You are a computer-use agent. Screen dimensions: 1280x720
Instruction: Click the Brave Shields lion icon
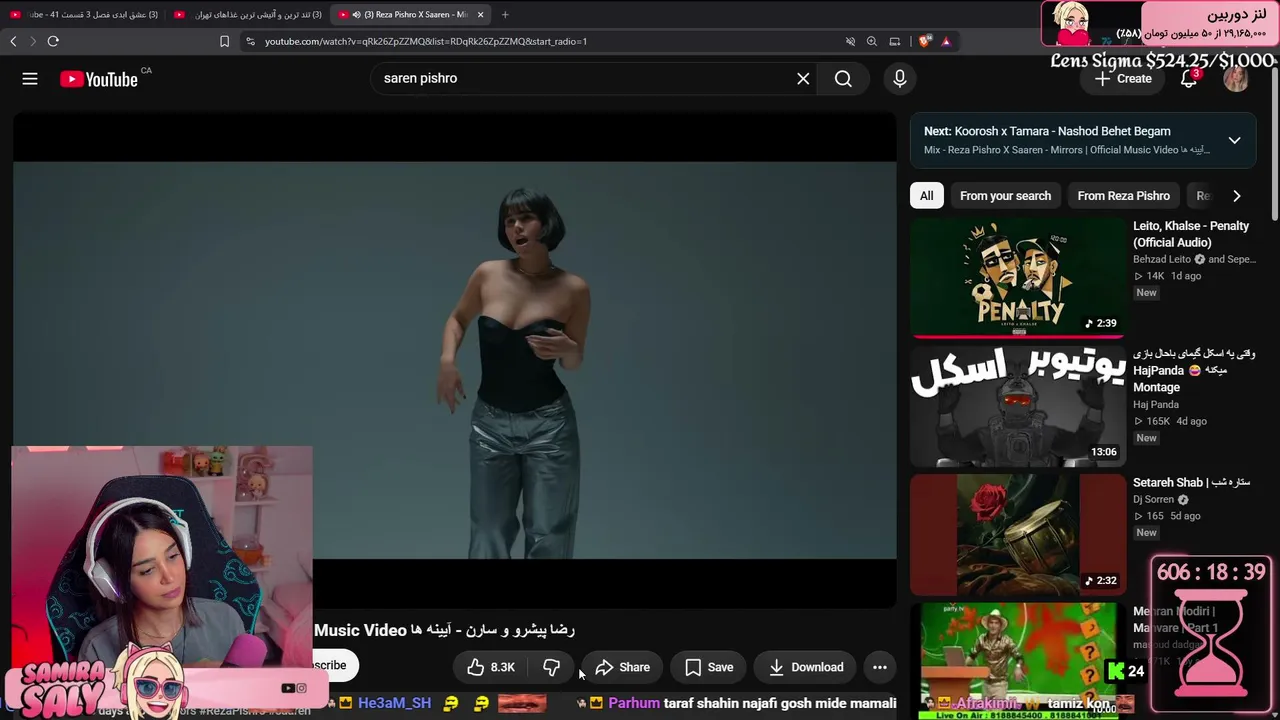click(x=924, y=41)
